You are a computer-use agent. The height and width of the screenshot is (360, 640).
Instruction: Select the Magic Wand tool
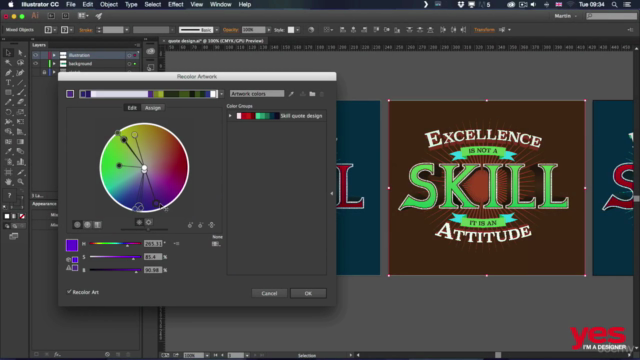click(x=8, y=62)
